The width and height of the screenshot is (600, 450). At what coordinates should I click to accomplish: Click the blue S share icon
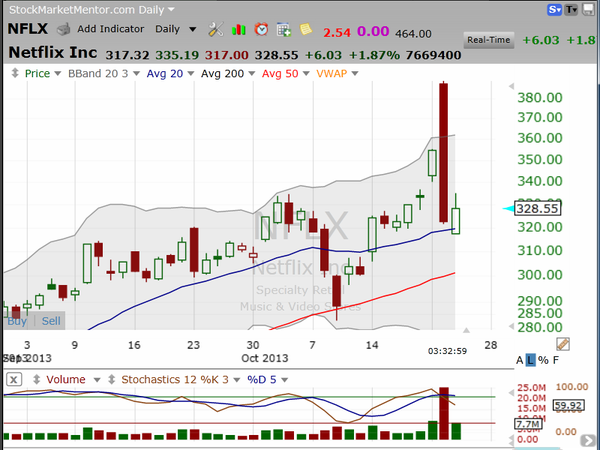(x=554, y=10)
